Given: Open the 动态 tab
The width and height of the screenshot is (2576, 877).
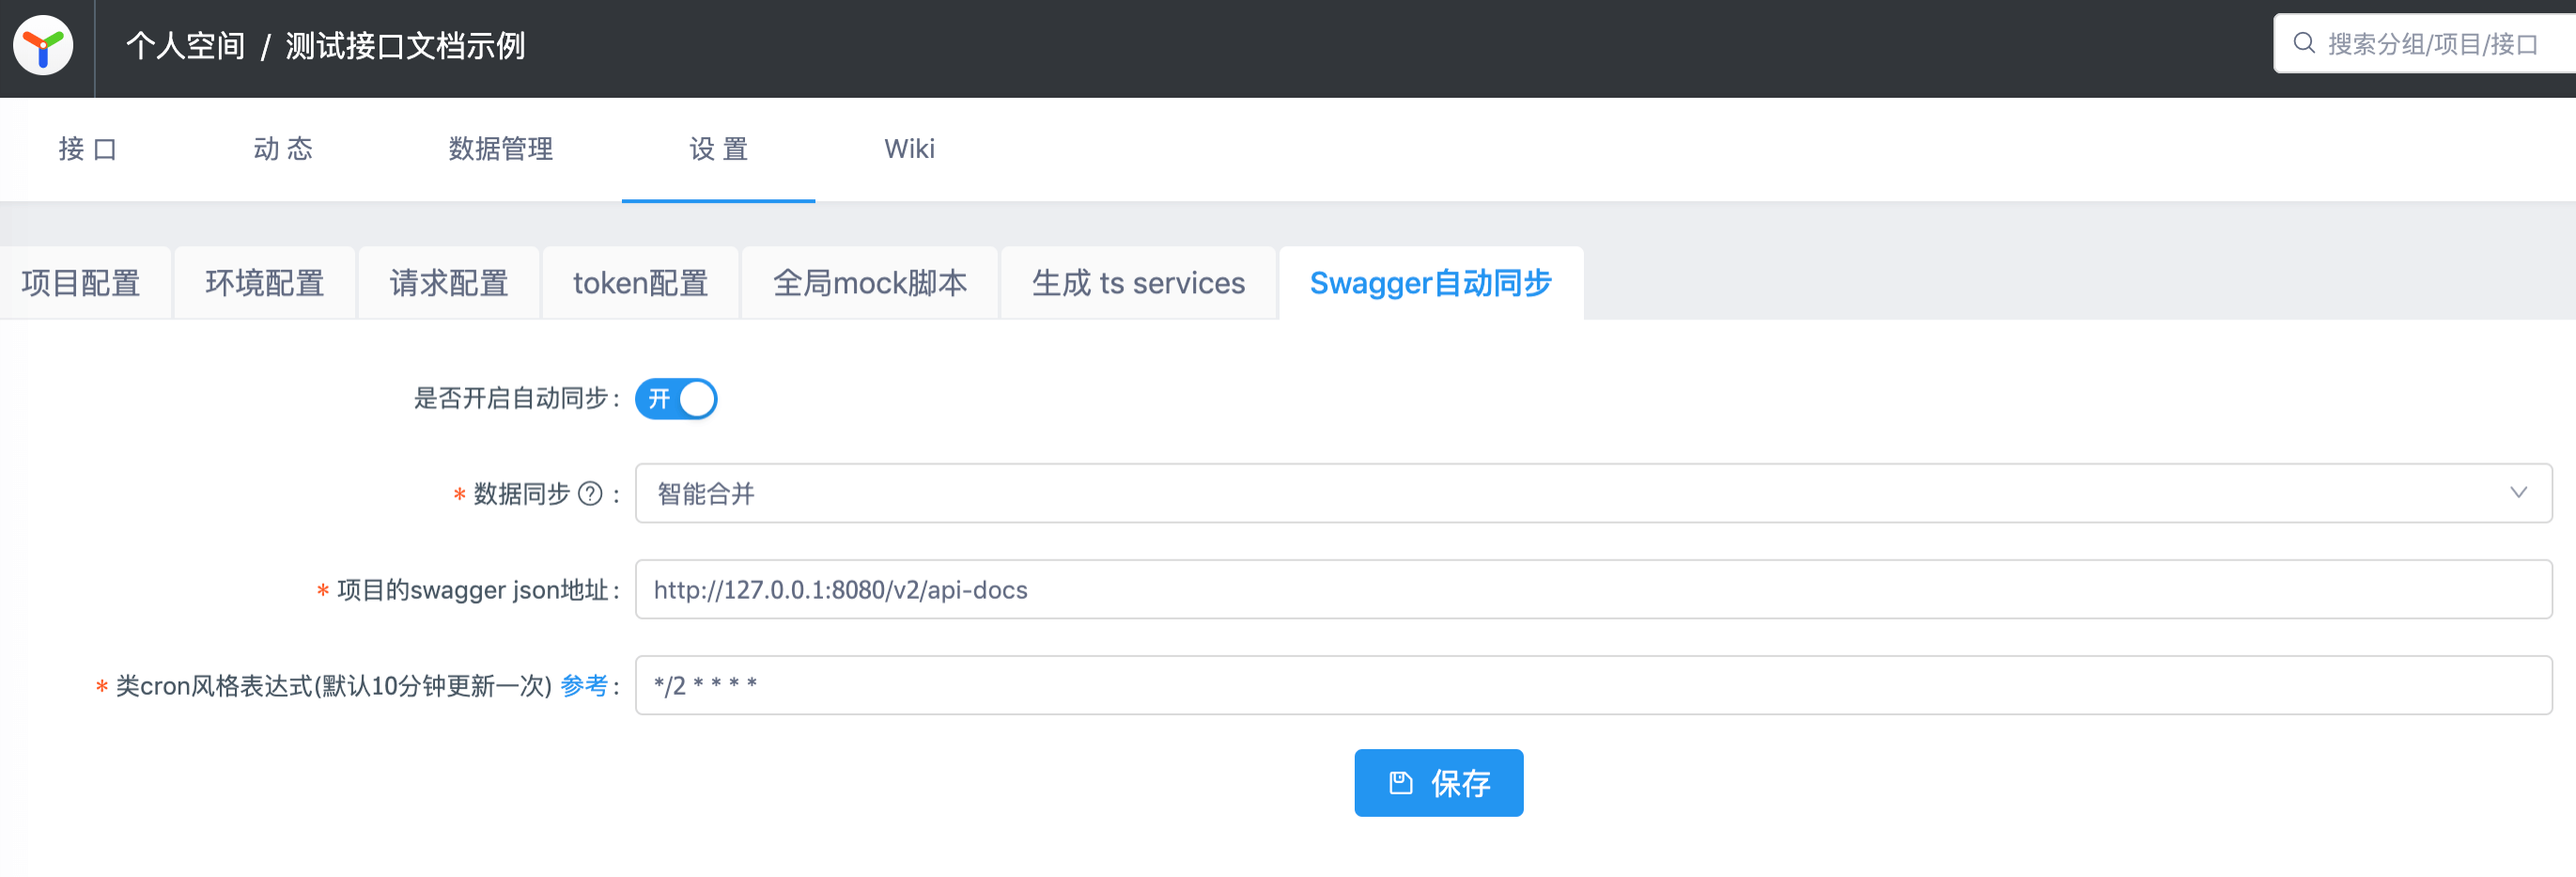Looking at the screenshot, I should tap(283, 149).
